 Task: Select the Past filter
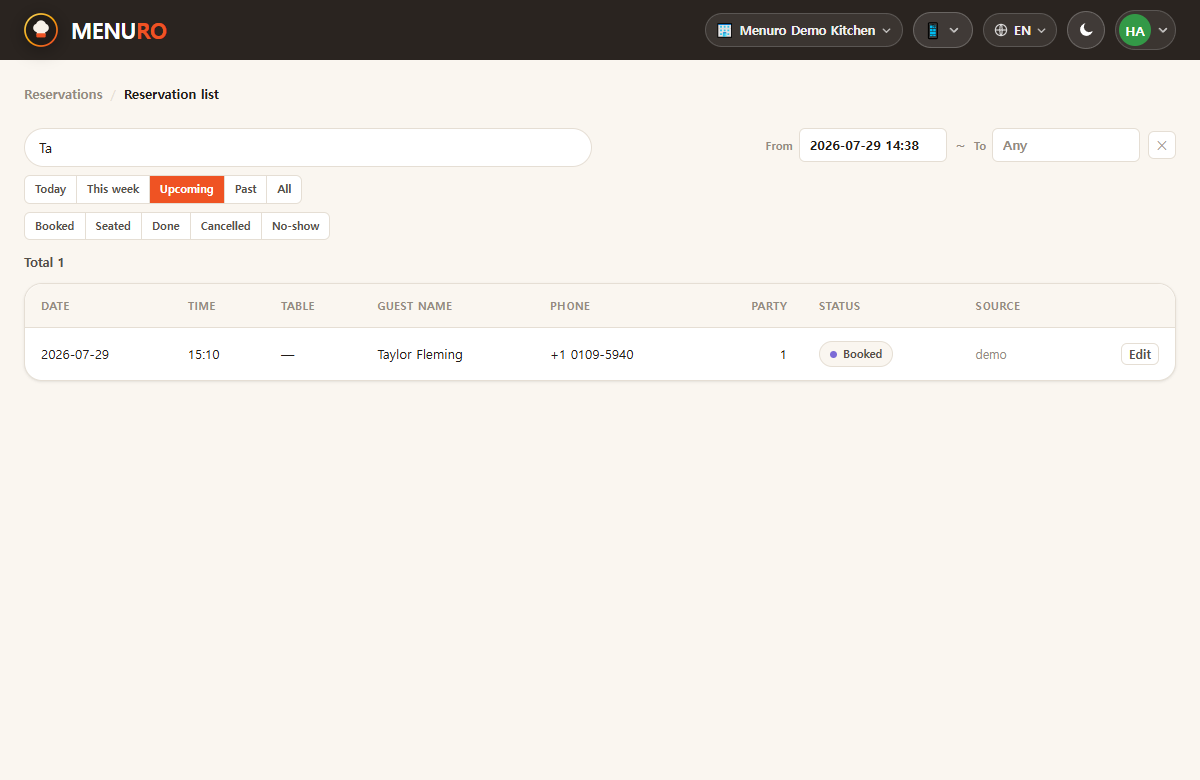[246, 189]
